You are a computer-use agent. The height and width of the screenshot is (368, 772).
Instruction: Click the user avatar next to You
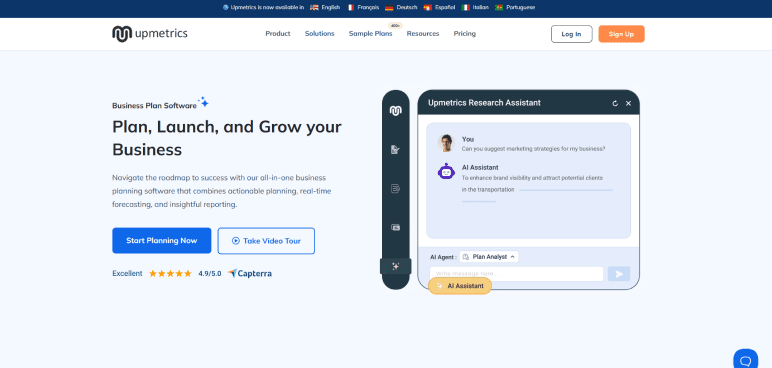point(446,143)
